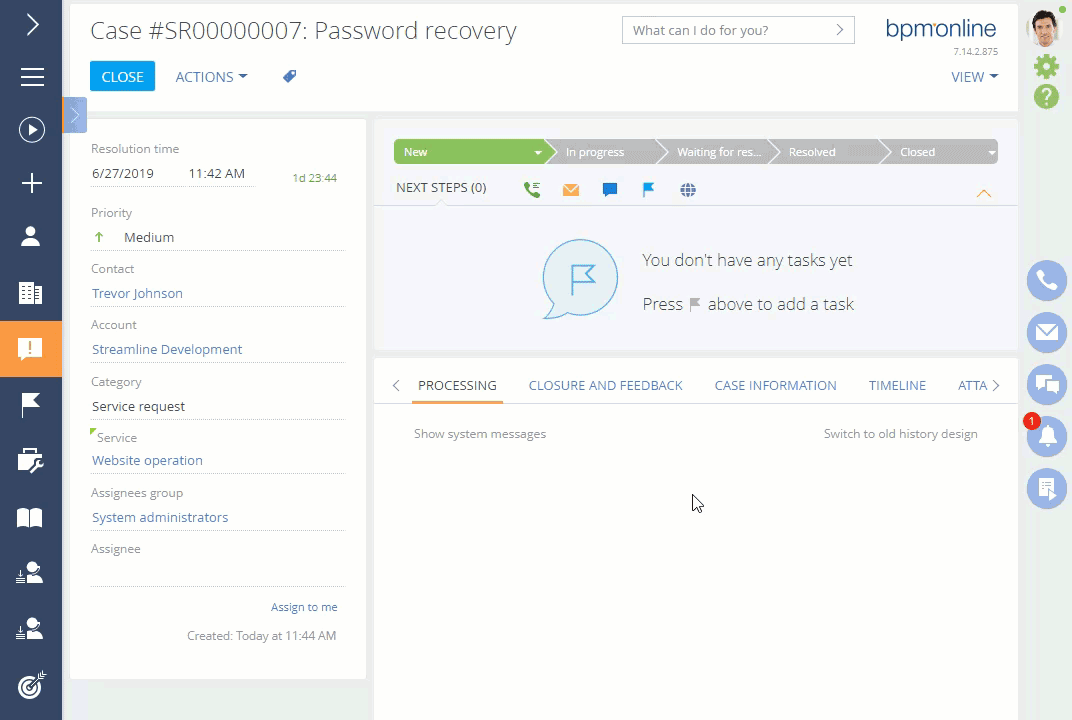Switch to the partially visible ATTA tab
Viewport: 1072px width, 720px height.
pos(972,386)
